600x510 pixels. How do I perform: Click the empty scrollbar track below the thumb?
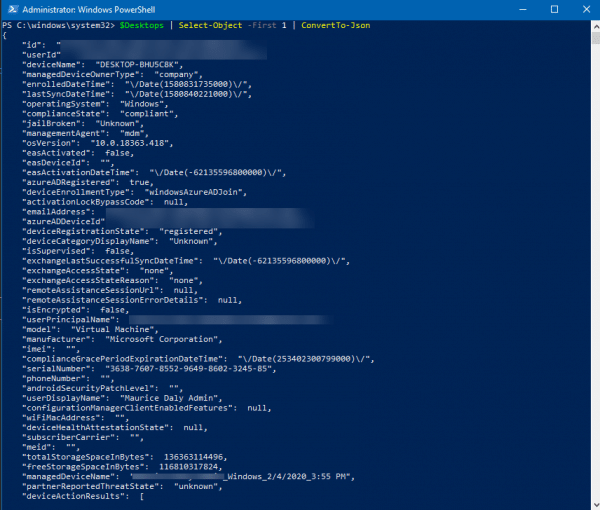coord(592,300)
